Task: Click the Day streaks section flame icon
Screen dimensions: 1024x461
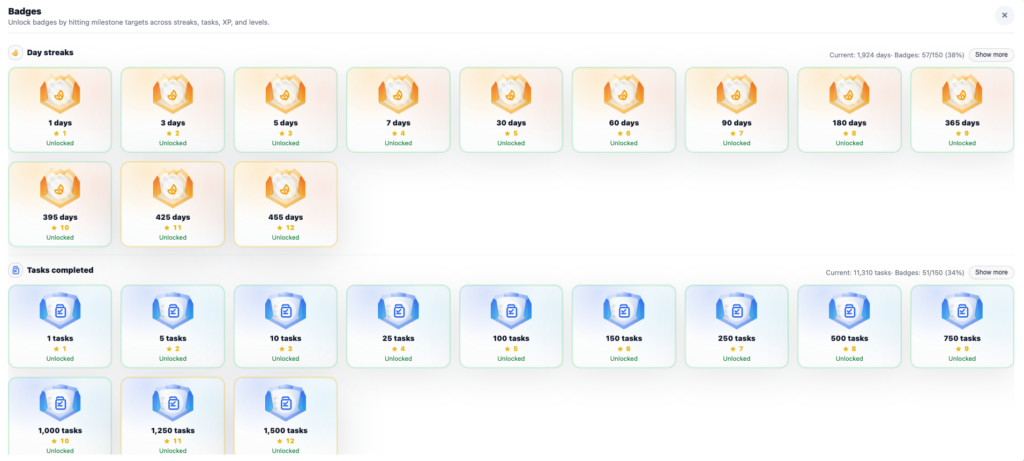Action: (x=16, y=53)
